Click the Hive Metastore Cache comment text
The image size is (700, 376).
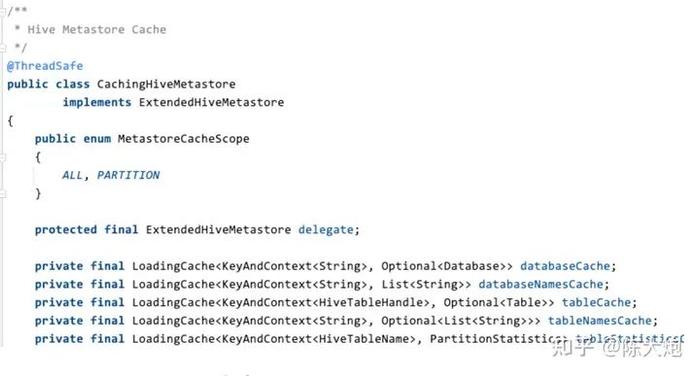pos(97,29)
